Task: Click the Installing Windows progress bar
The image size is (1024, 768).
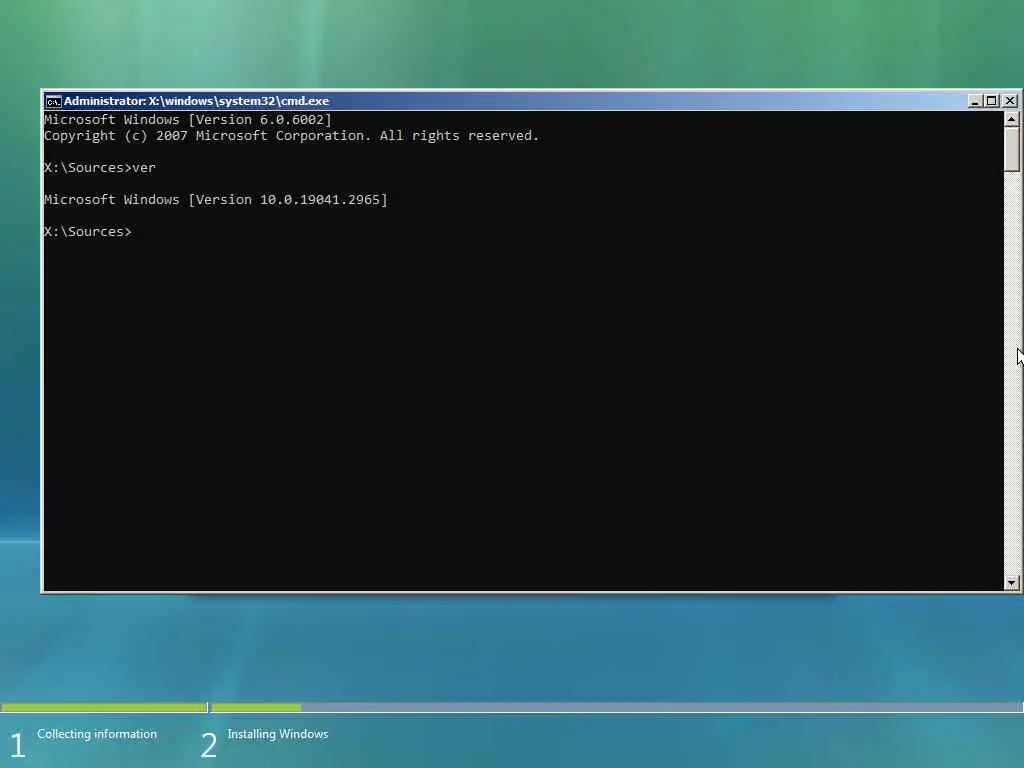Action: [616, 707]
